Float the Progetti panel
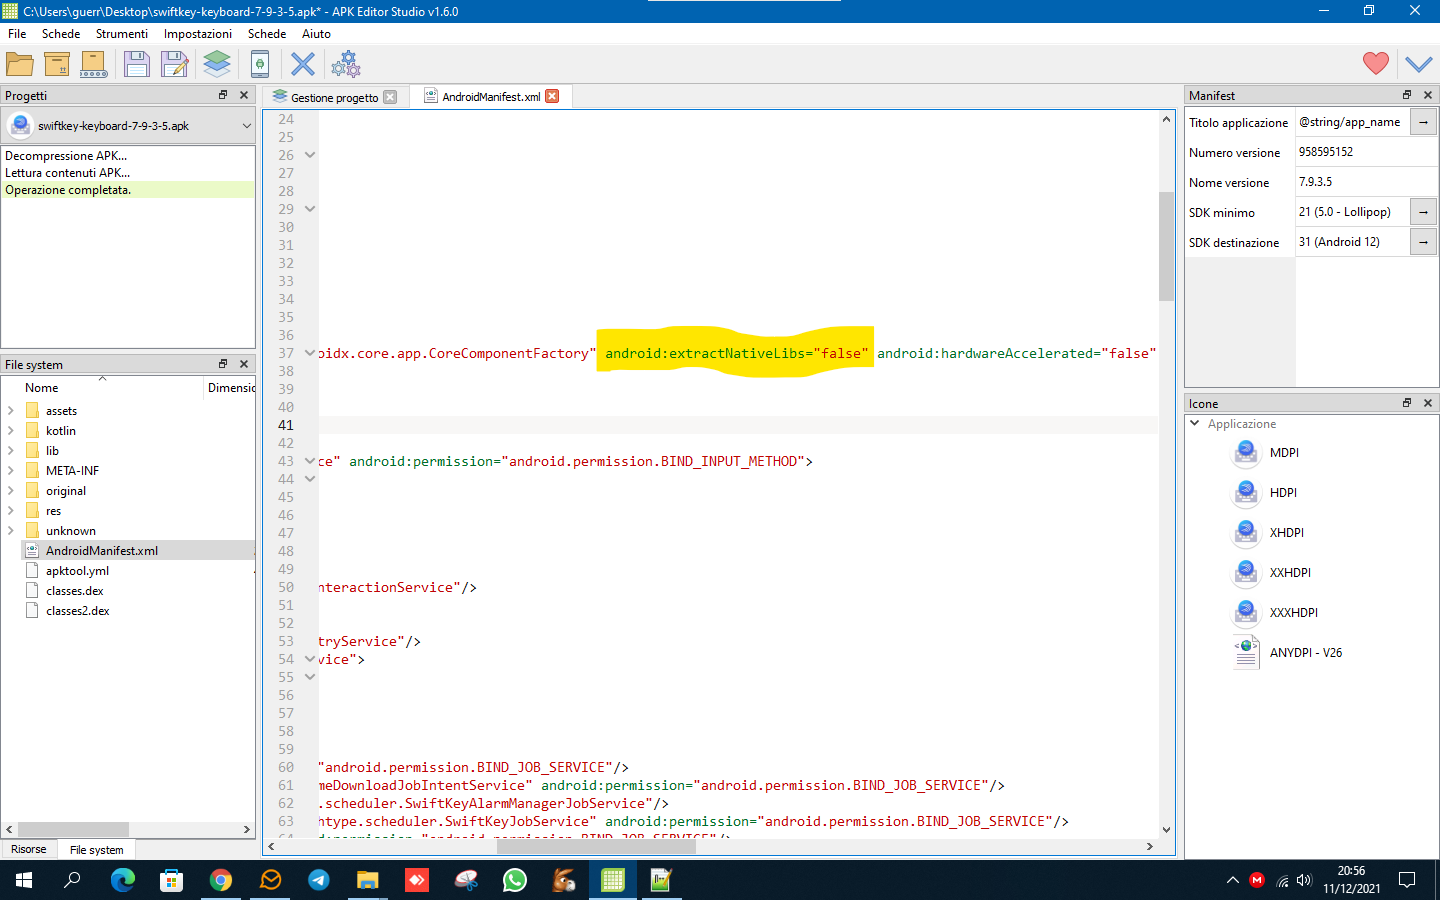 coord(223,95)
